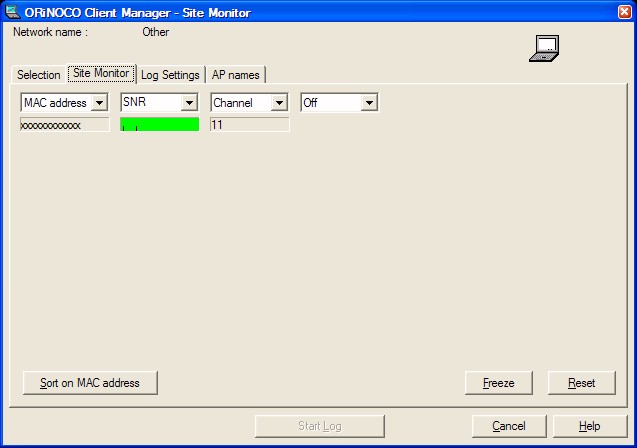Click the laptop connection status icon
Image resolution: width=637 pixels, height=448 pixels.
tap(544, 48)
